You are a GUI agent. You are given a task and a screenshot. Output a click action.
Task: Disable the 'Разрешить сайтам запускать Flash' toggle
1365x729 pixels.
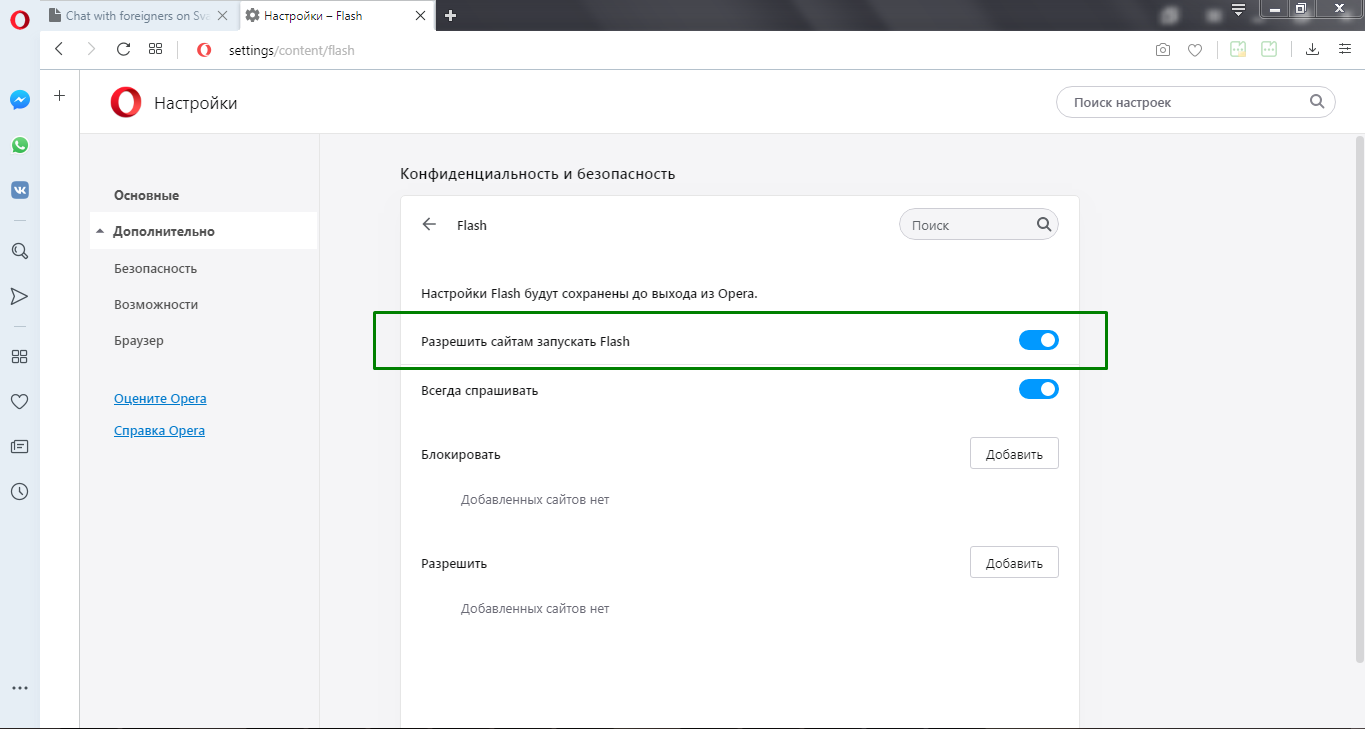(1038, 341)
